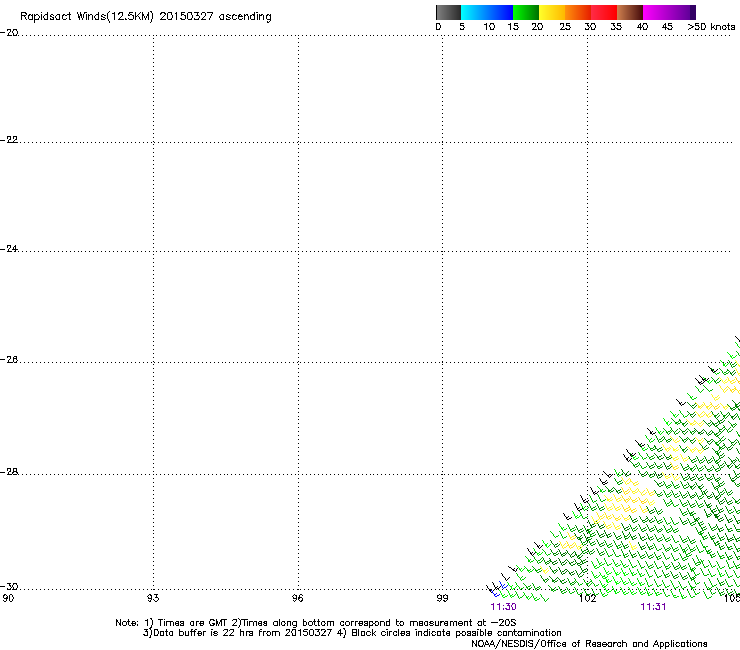Click the gray 0-5 knots color band
Image resolution: width=740 pixels, height=650 pixels.
[x=448, y=12]
